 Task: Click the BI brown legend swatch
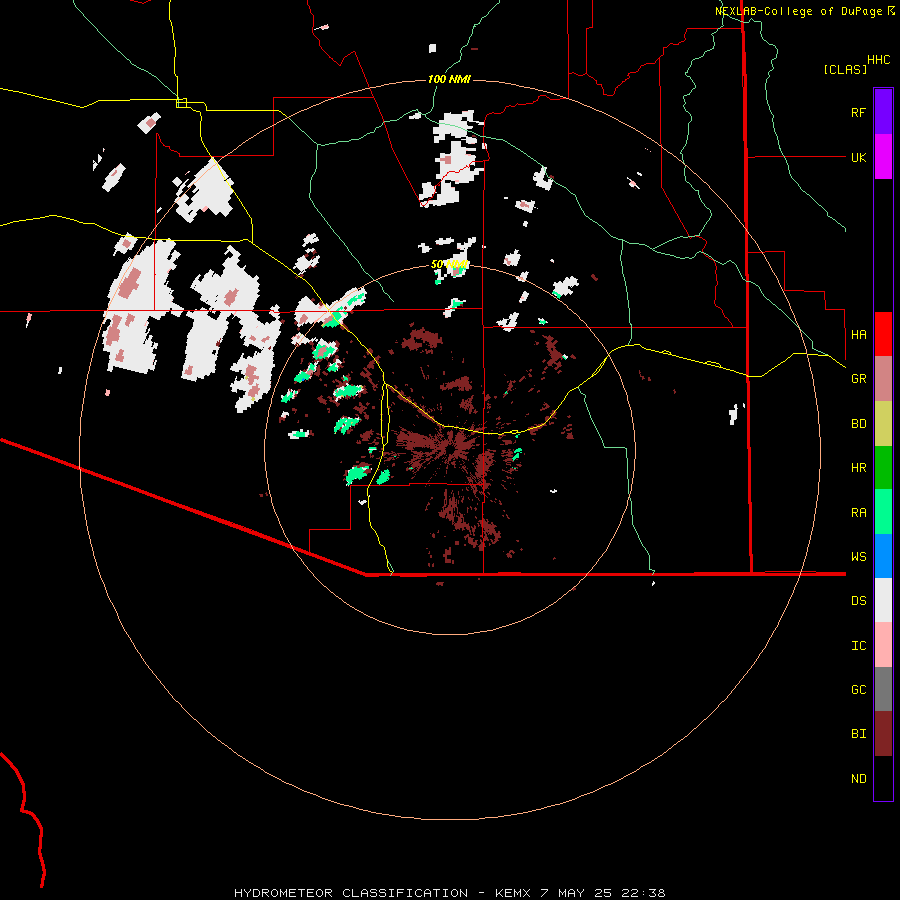pos(883,734)
